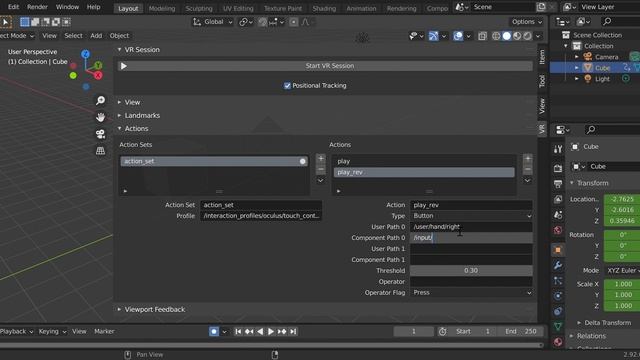Open the Physics properties icon
This screenshot has width=640, height=360.
[558, 296]
